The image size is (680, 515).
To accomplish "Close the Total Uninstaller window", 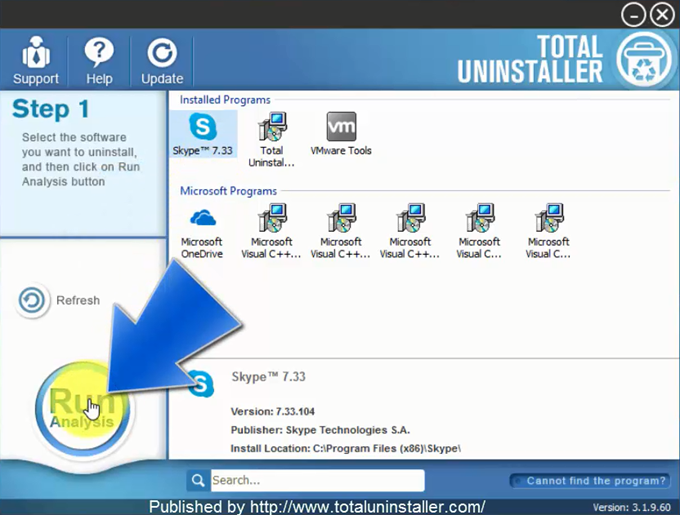I will (662, 15).
